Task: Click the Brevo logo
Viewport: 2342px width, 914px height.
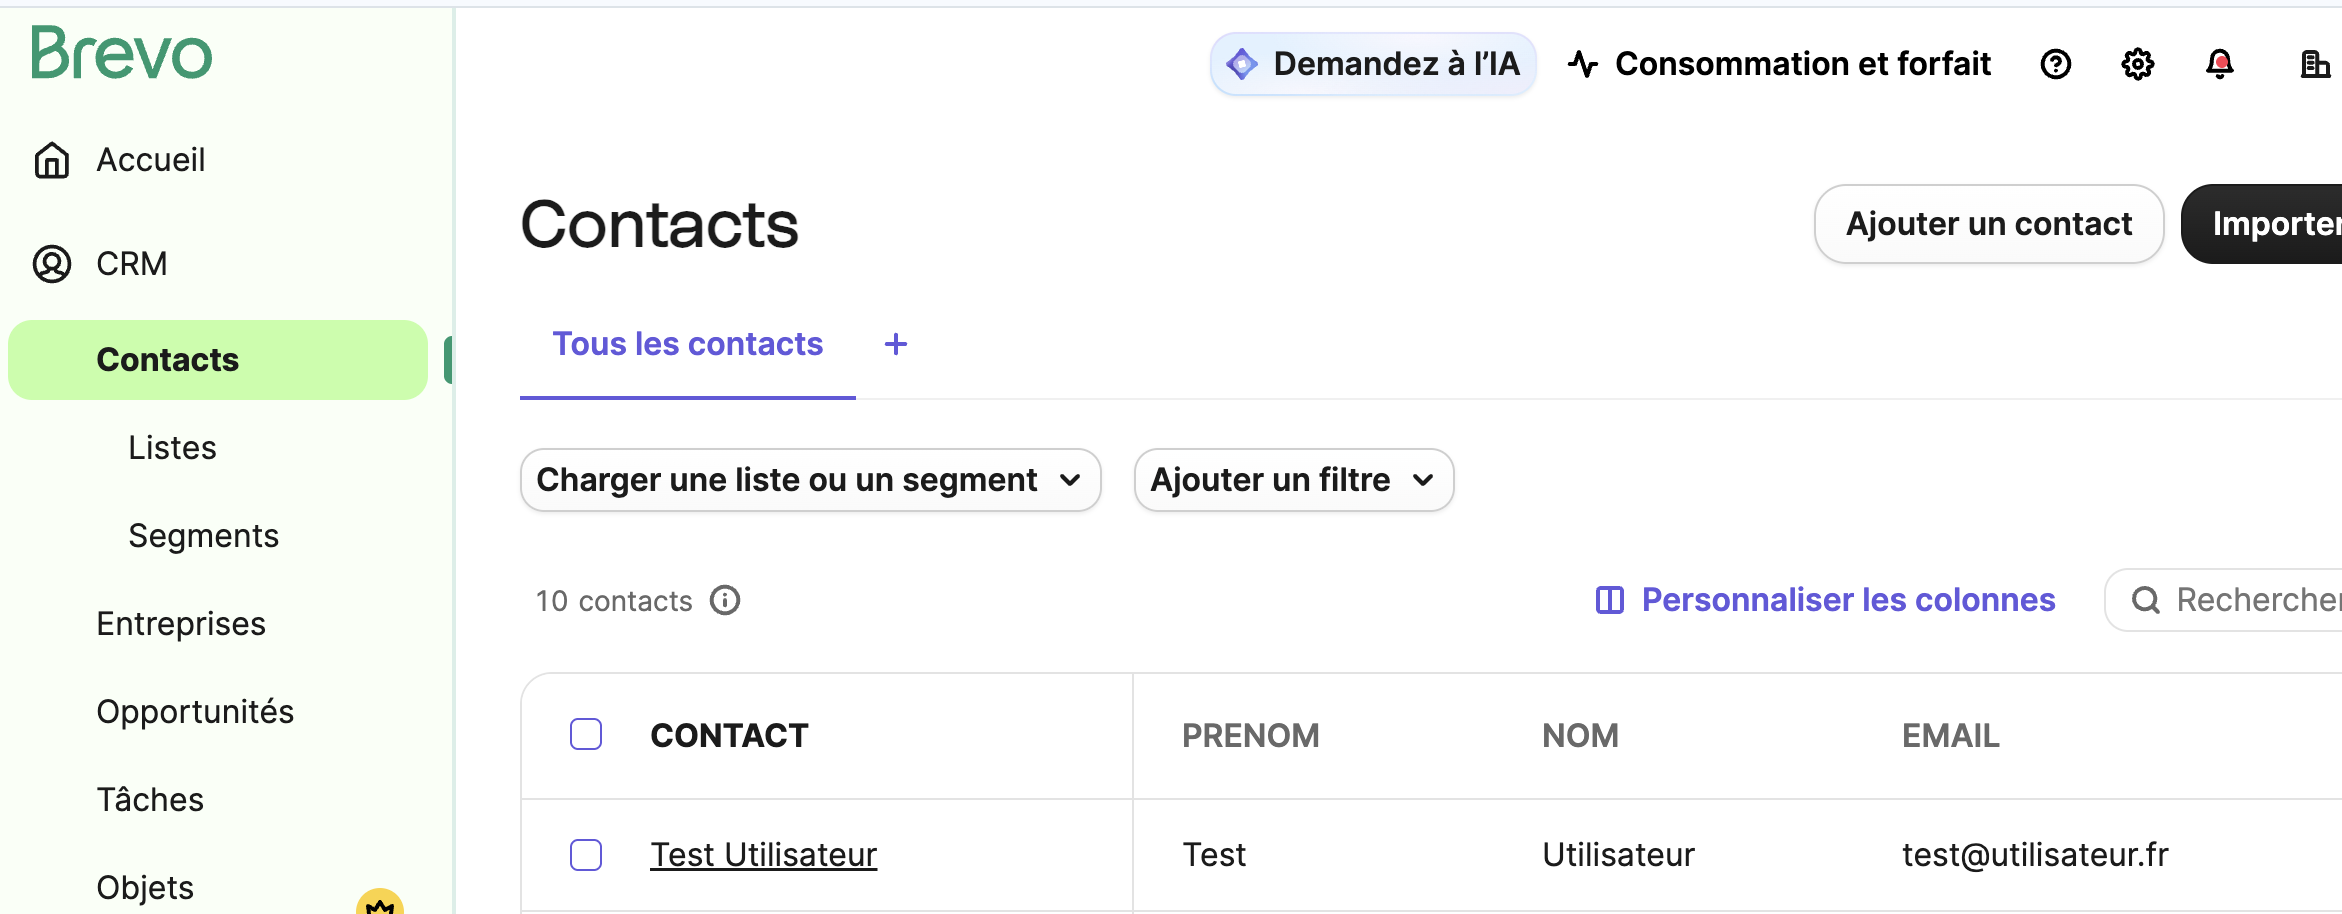Action: (x=121, y=54)
